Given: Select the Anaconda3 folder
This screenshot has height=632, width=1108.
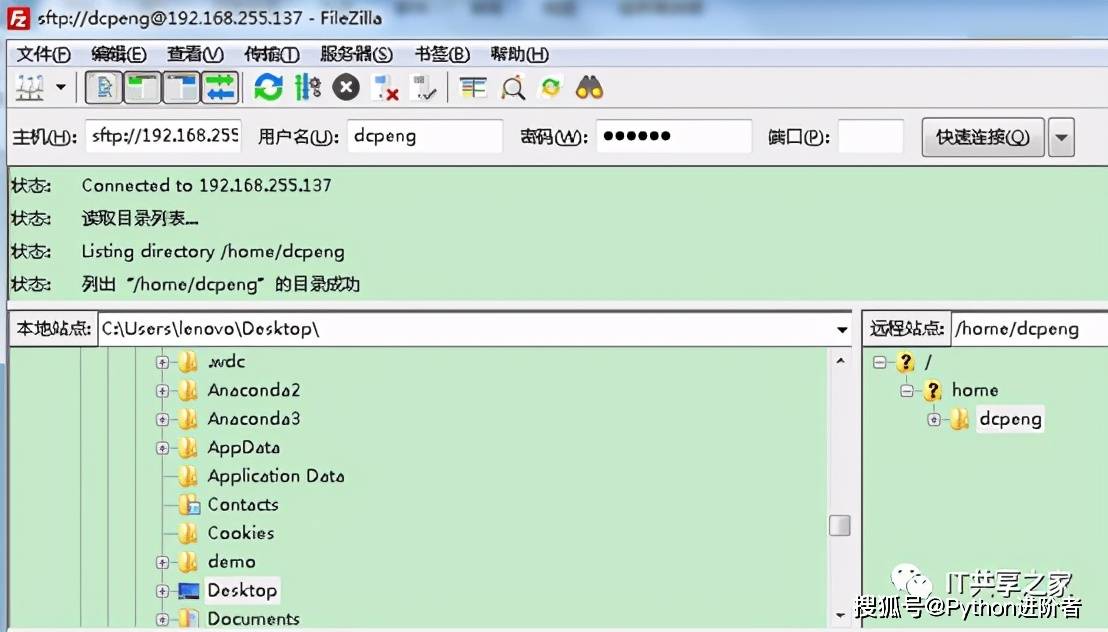Looking at the screenshot, I should coord(254,419).
